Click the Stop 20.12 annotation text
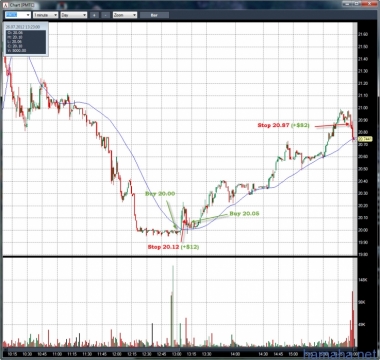Viewport: 380px width, 360px height. click(x=164, y=247)
